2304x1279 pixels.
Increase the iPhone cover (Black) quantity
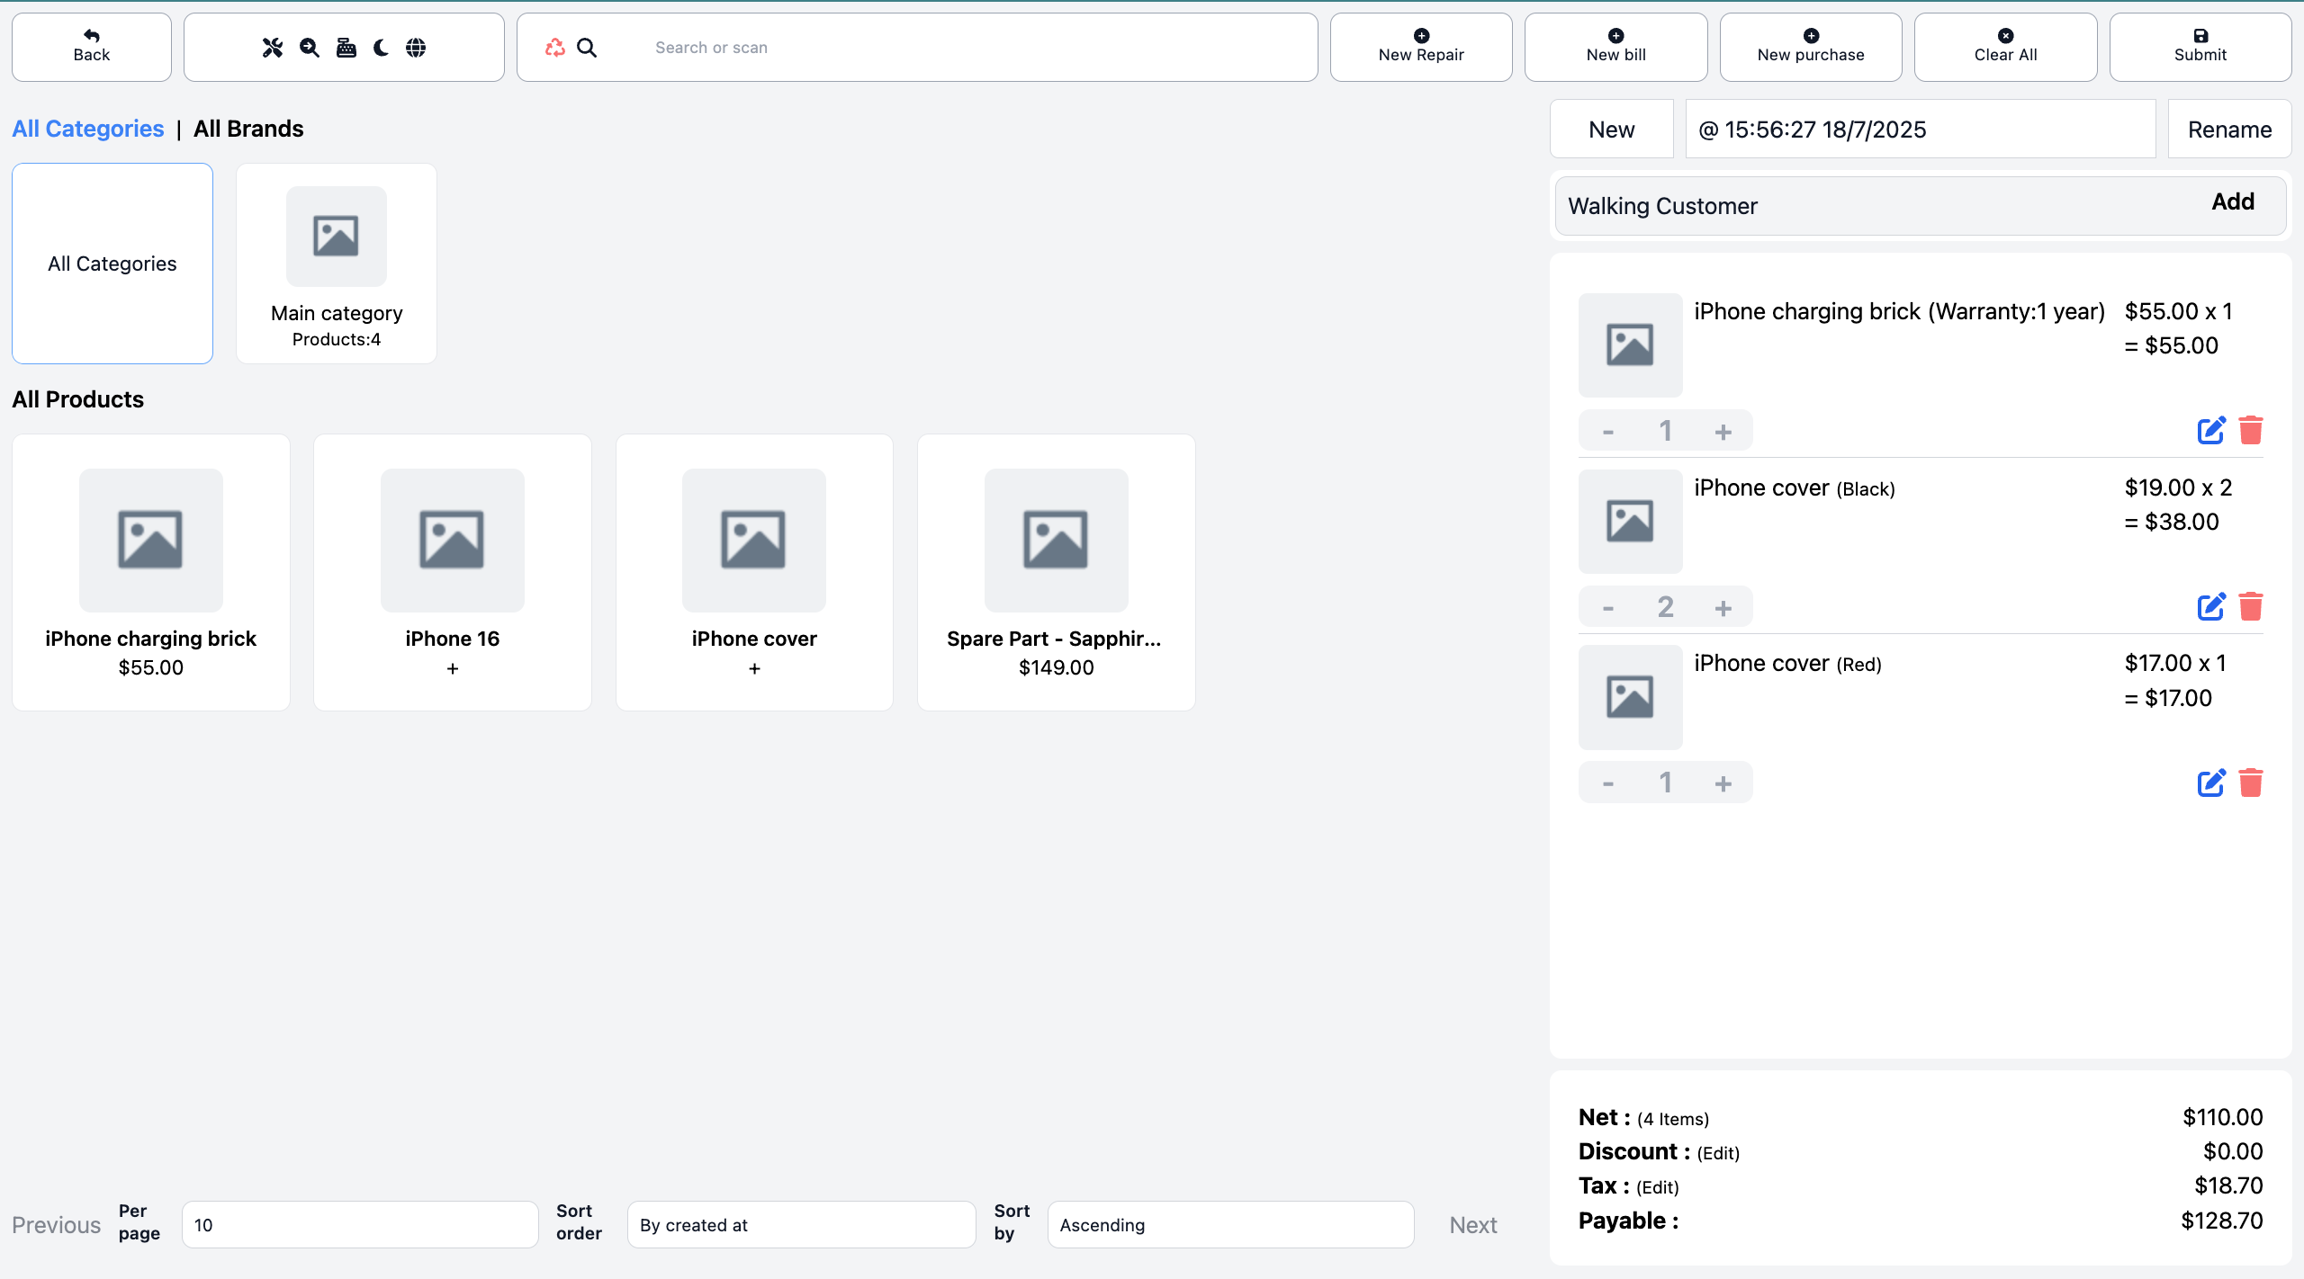(x=1722, y=608)
